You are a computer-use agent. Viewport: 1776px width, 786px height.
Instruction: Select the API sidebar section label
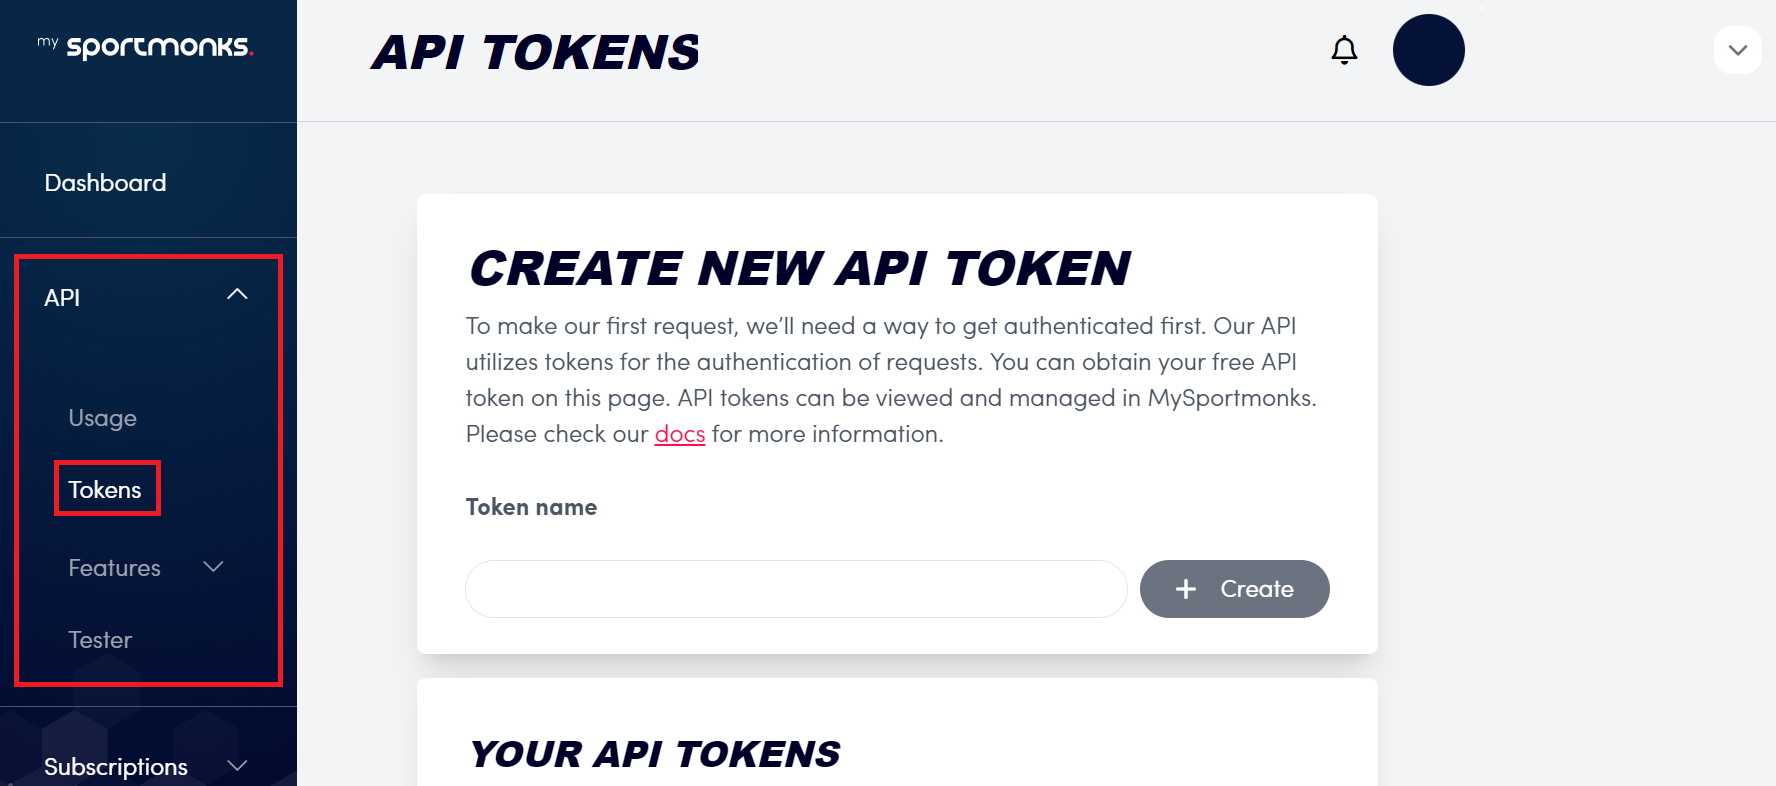(x=62, y=298)
